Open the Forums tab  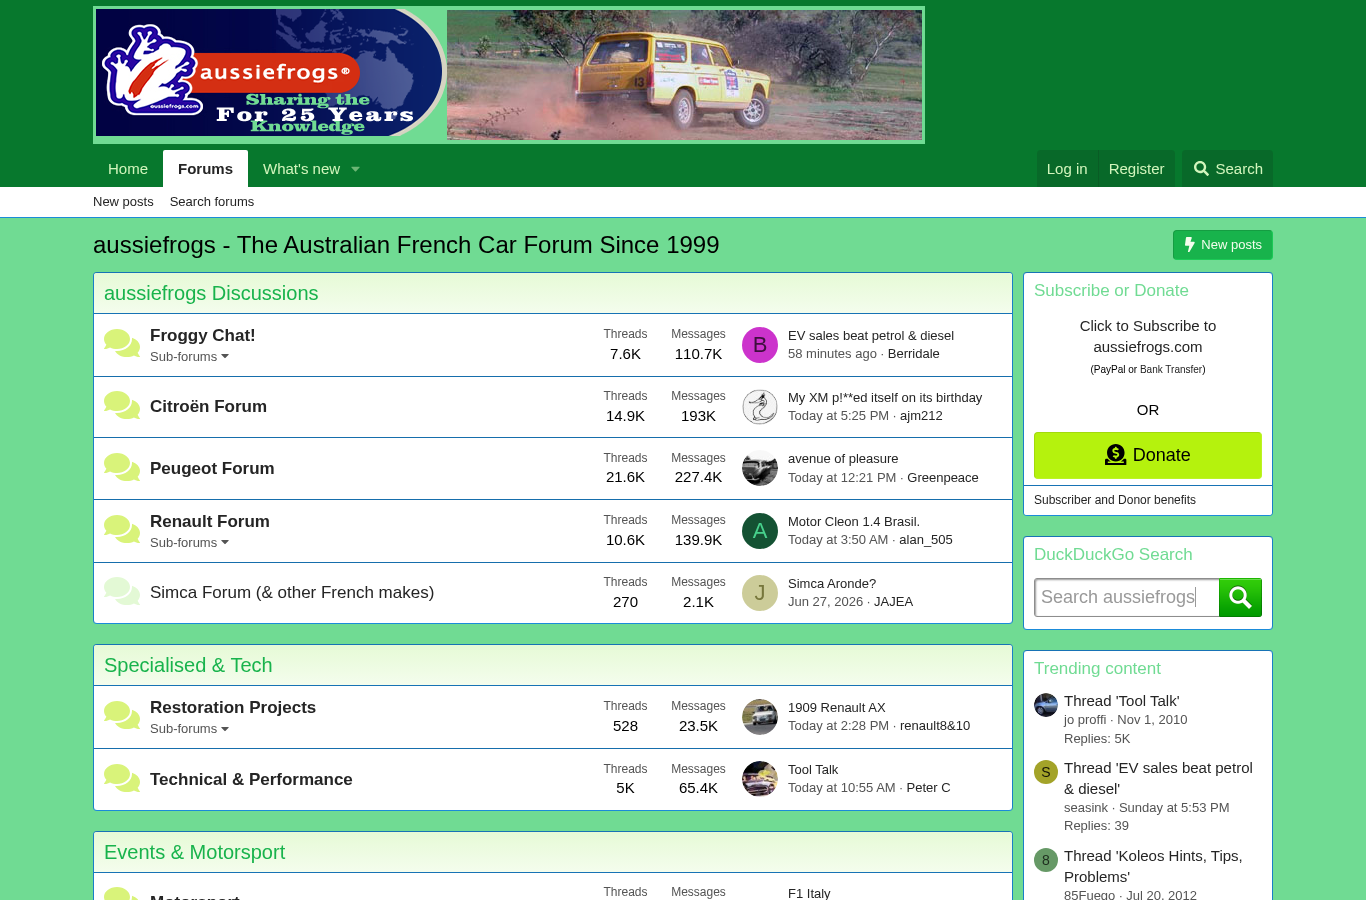coord(205,169)
